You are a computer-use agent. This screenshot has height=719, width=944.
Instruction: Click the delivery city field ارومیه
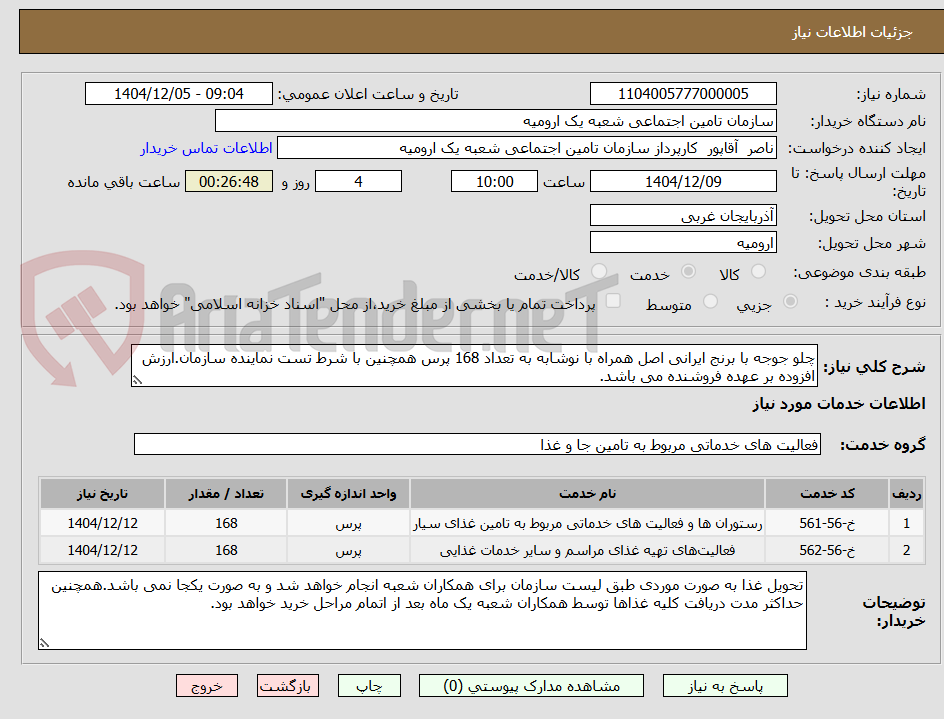[683, 243]
